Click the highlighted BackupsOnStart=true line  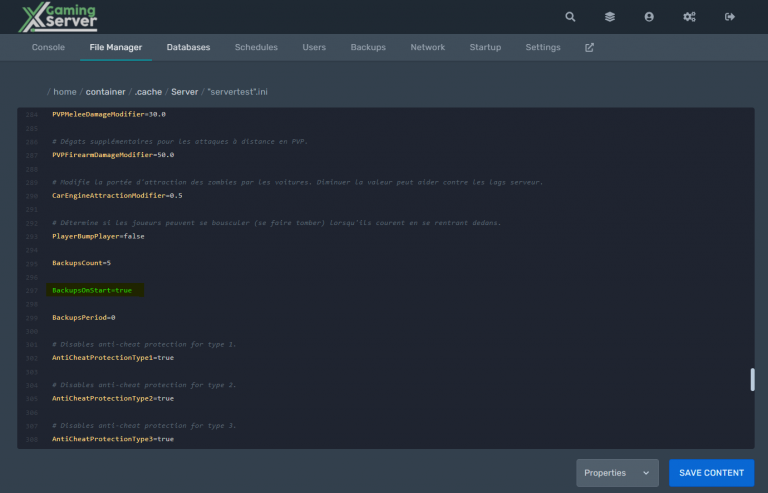tap(92, 290)
